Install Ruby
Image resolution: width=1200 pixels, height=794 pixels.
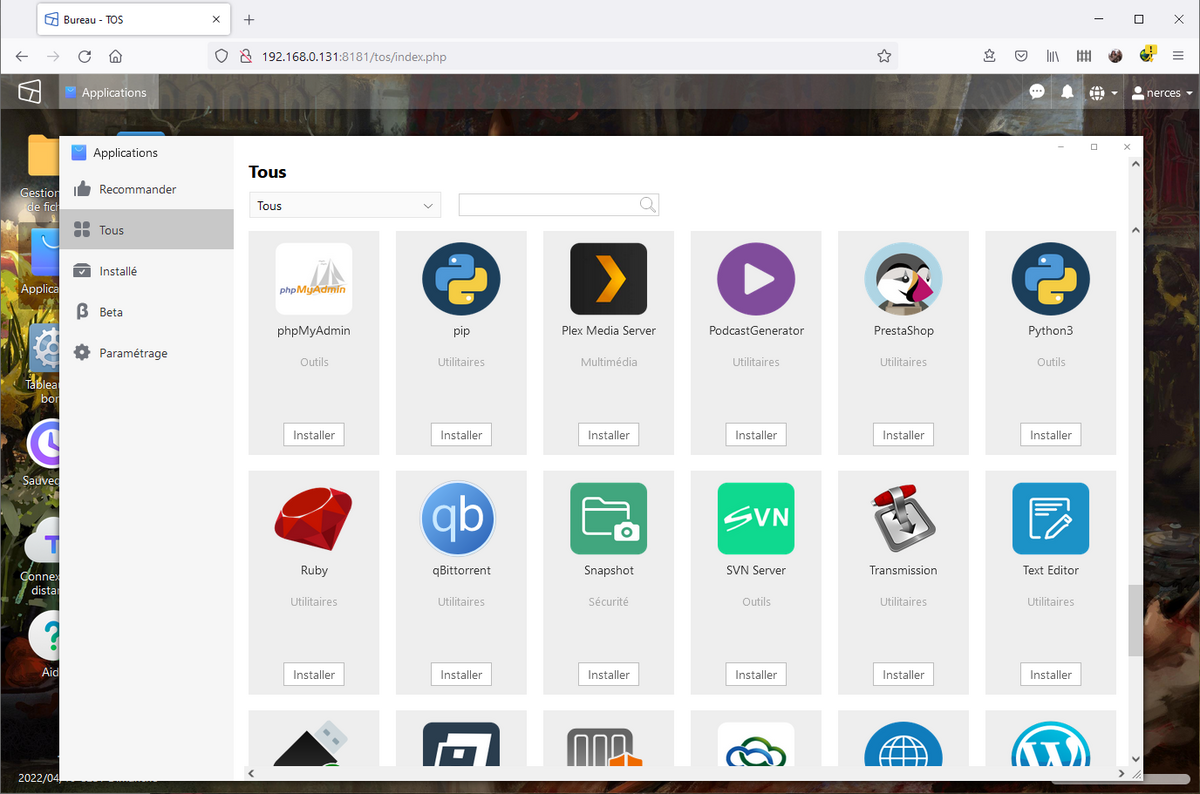tap(314, 675)
